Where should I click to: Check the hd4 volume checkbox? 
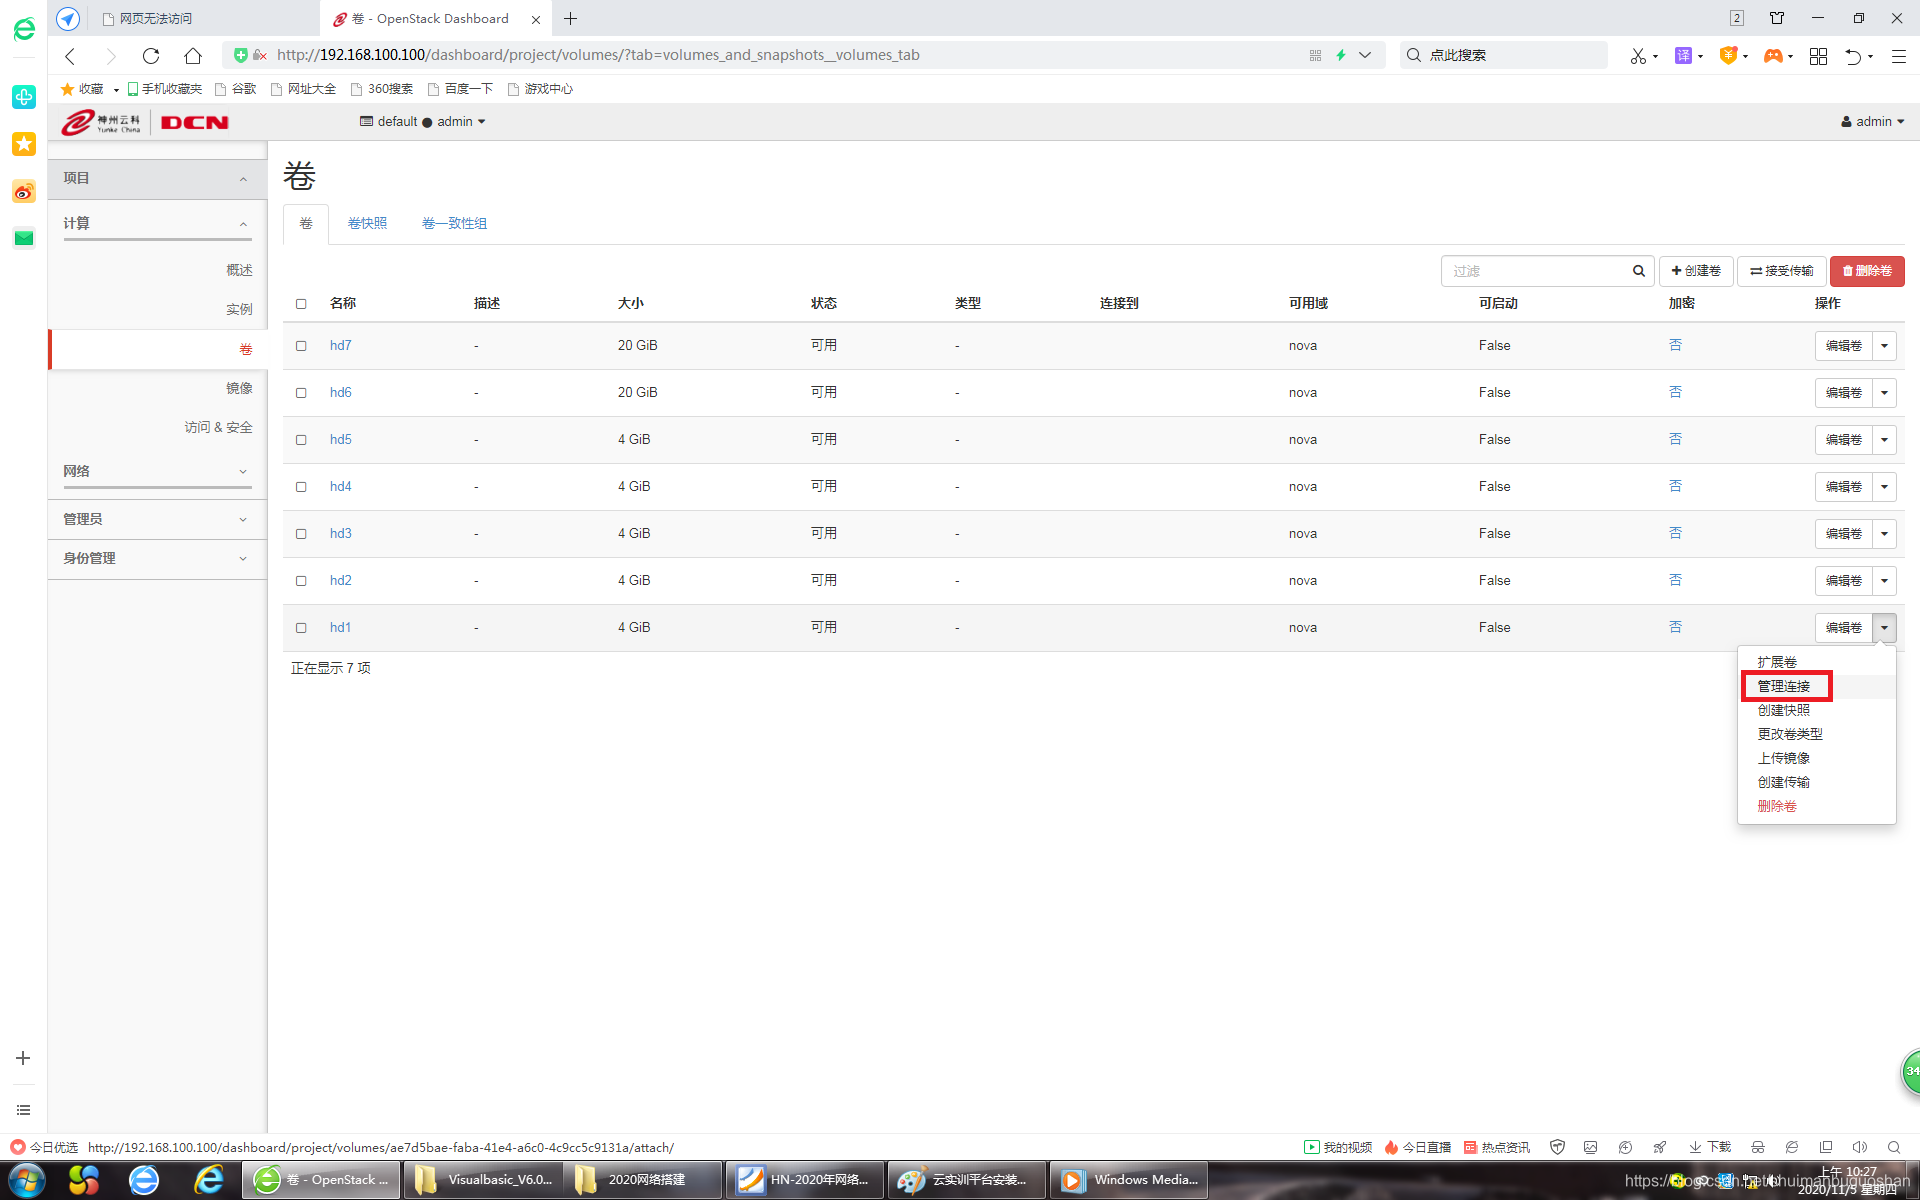301,487
